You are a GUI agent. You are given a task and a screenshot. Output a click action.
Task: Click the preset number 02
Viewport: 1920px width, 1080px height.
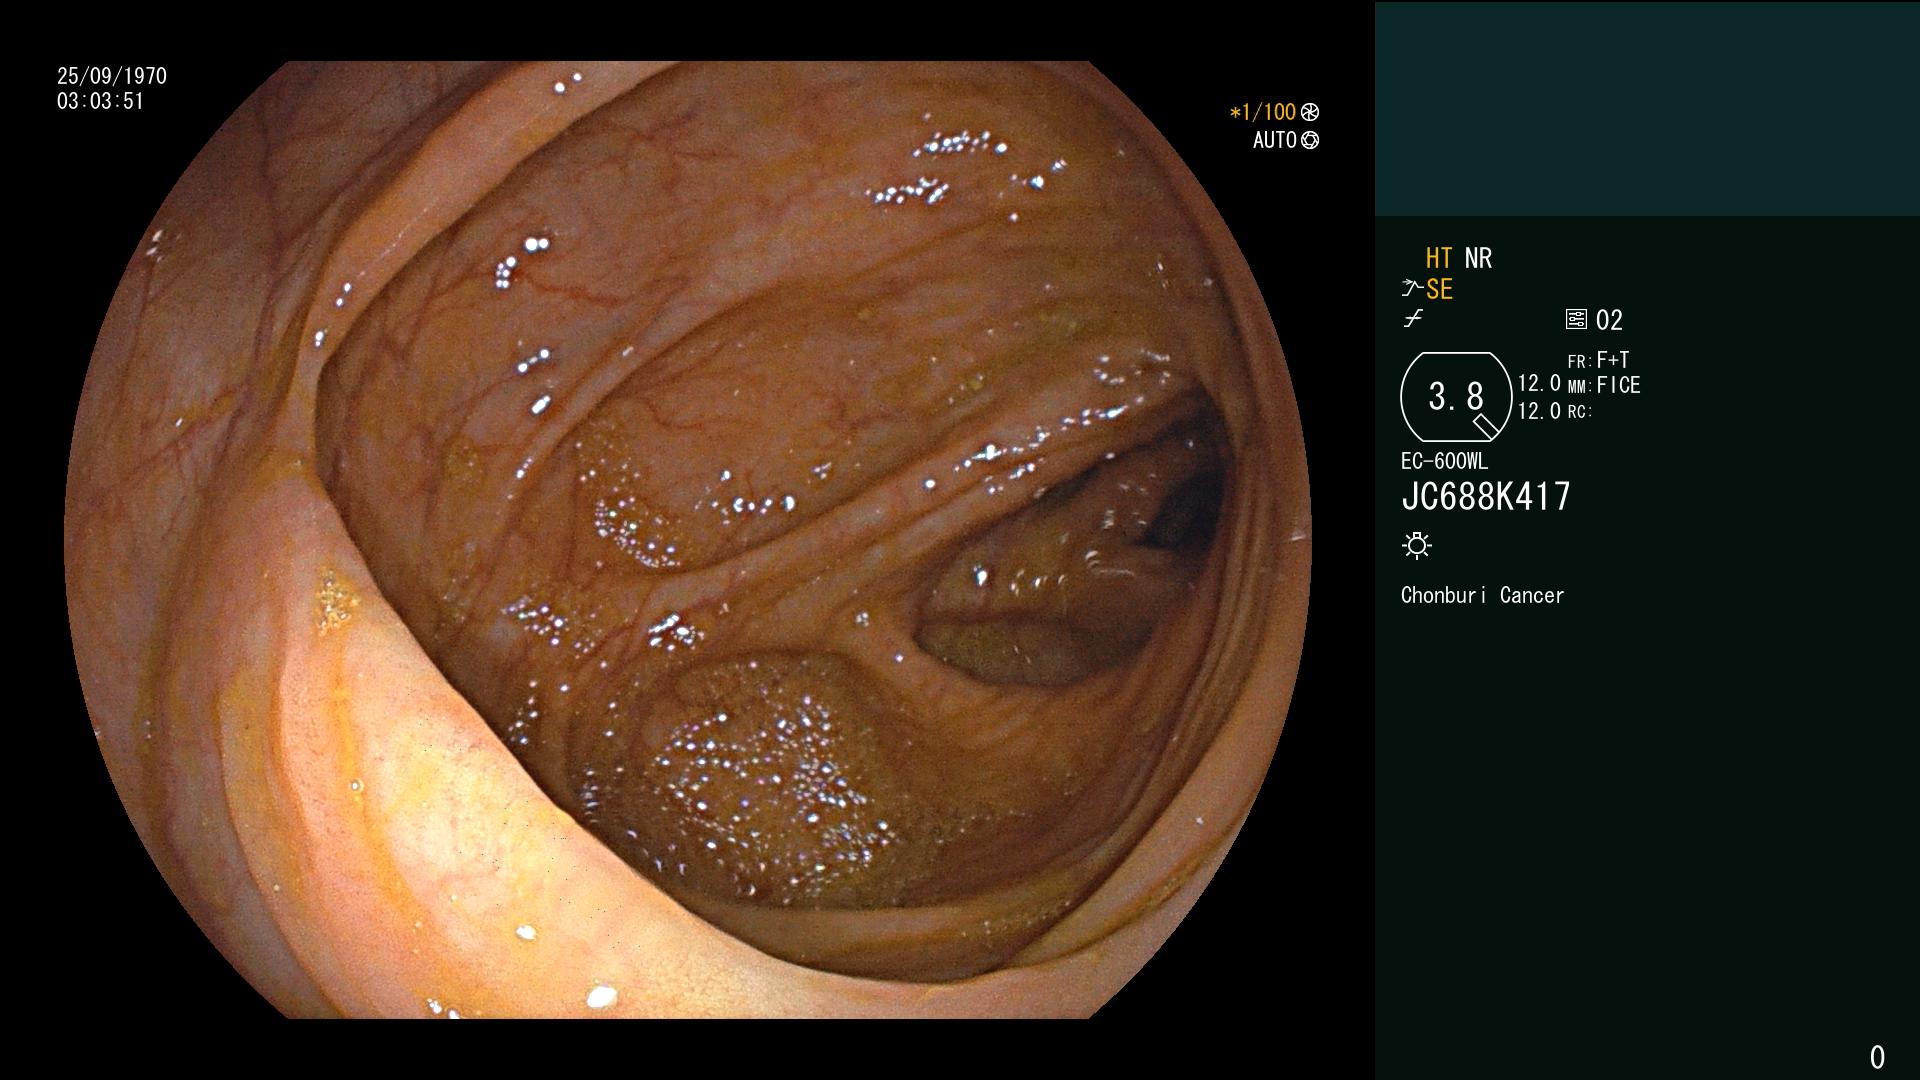1609,320
